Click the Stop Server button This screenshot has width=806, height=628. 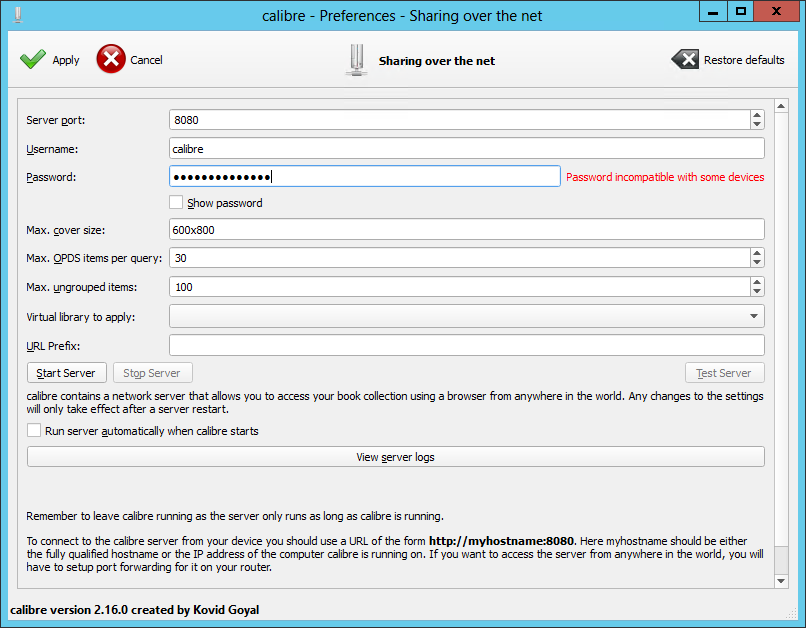coord(152,373)
